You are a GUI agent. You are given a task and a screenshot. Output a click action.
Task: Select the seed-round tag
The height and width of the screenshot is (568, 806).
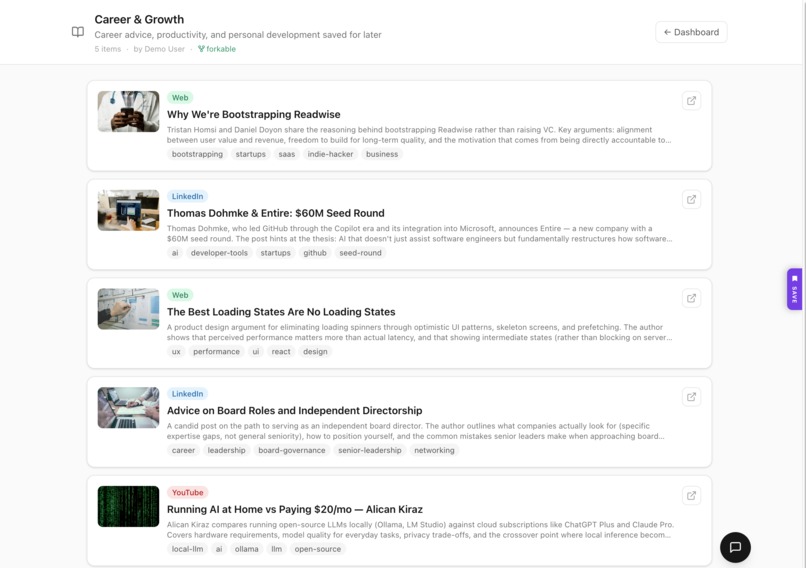[360, 253]
